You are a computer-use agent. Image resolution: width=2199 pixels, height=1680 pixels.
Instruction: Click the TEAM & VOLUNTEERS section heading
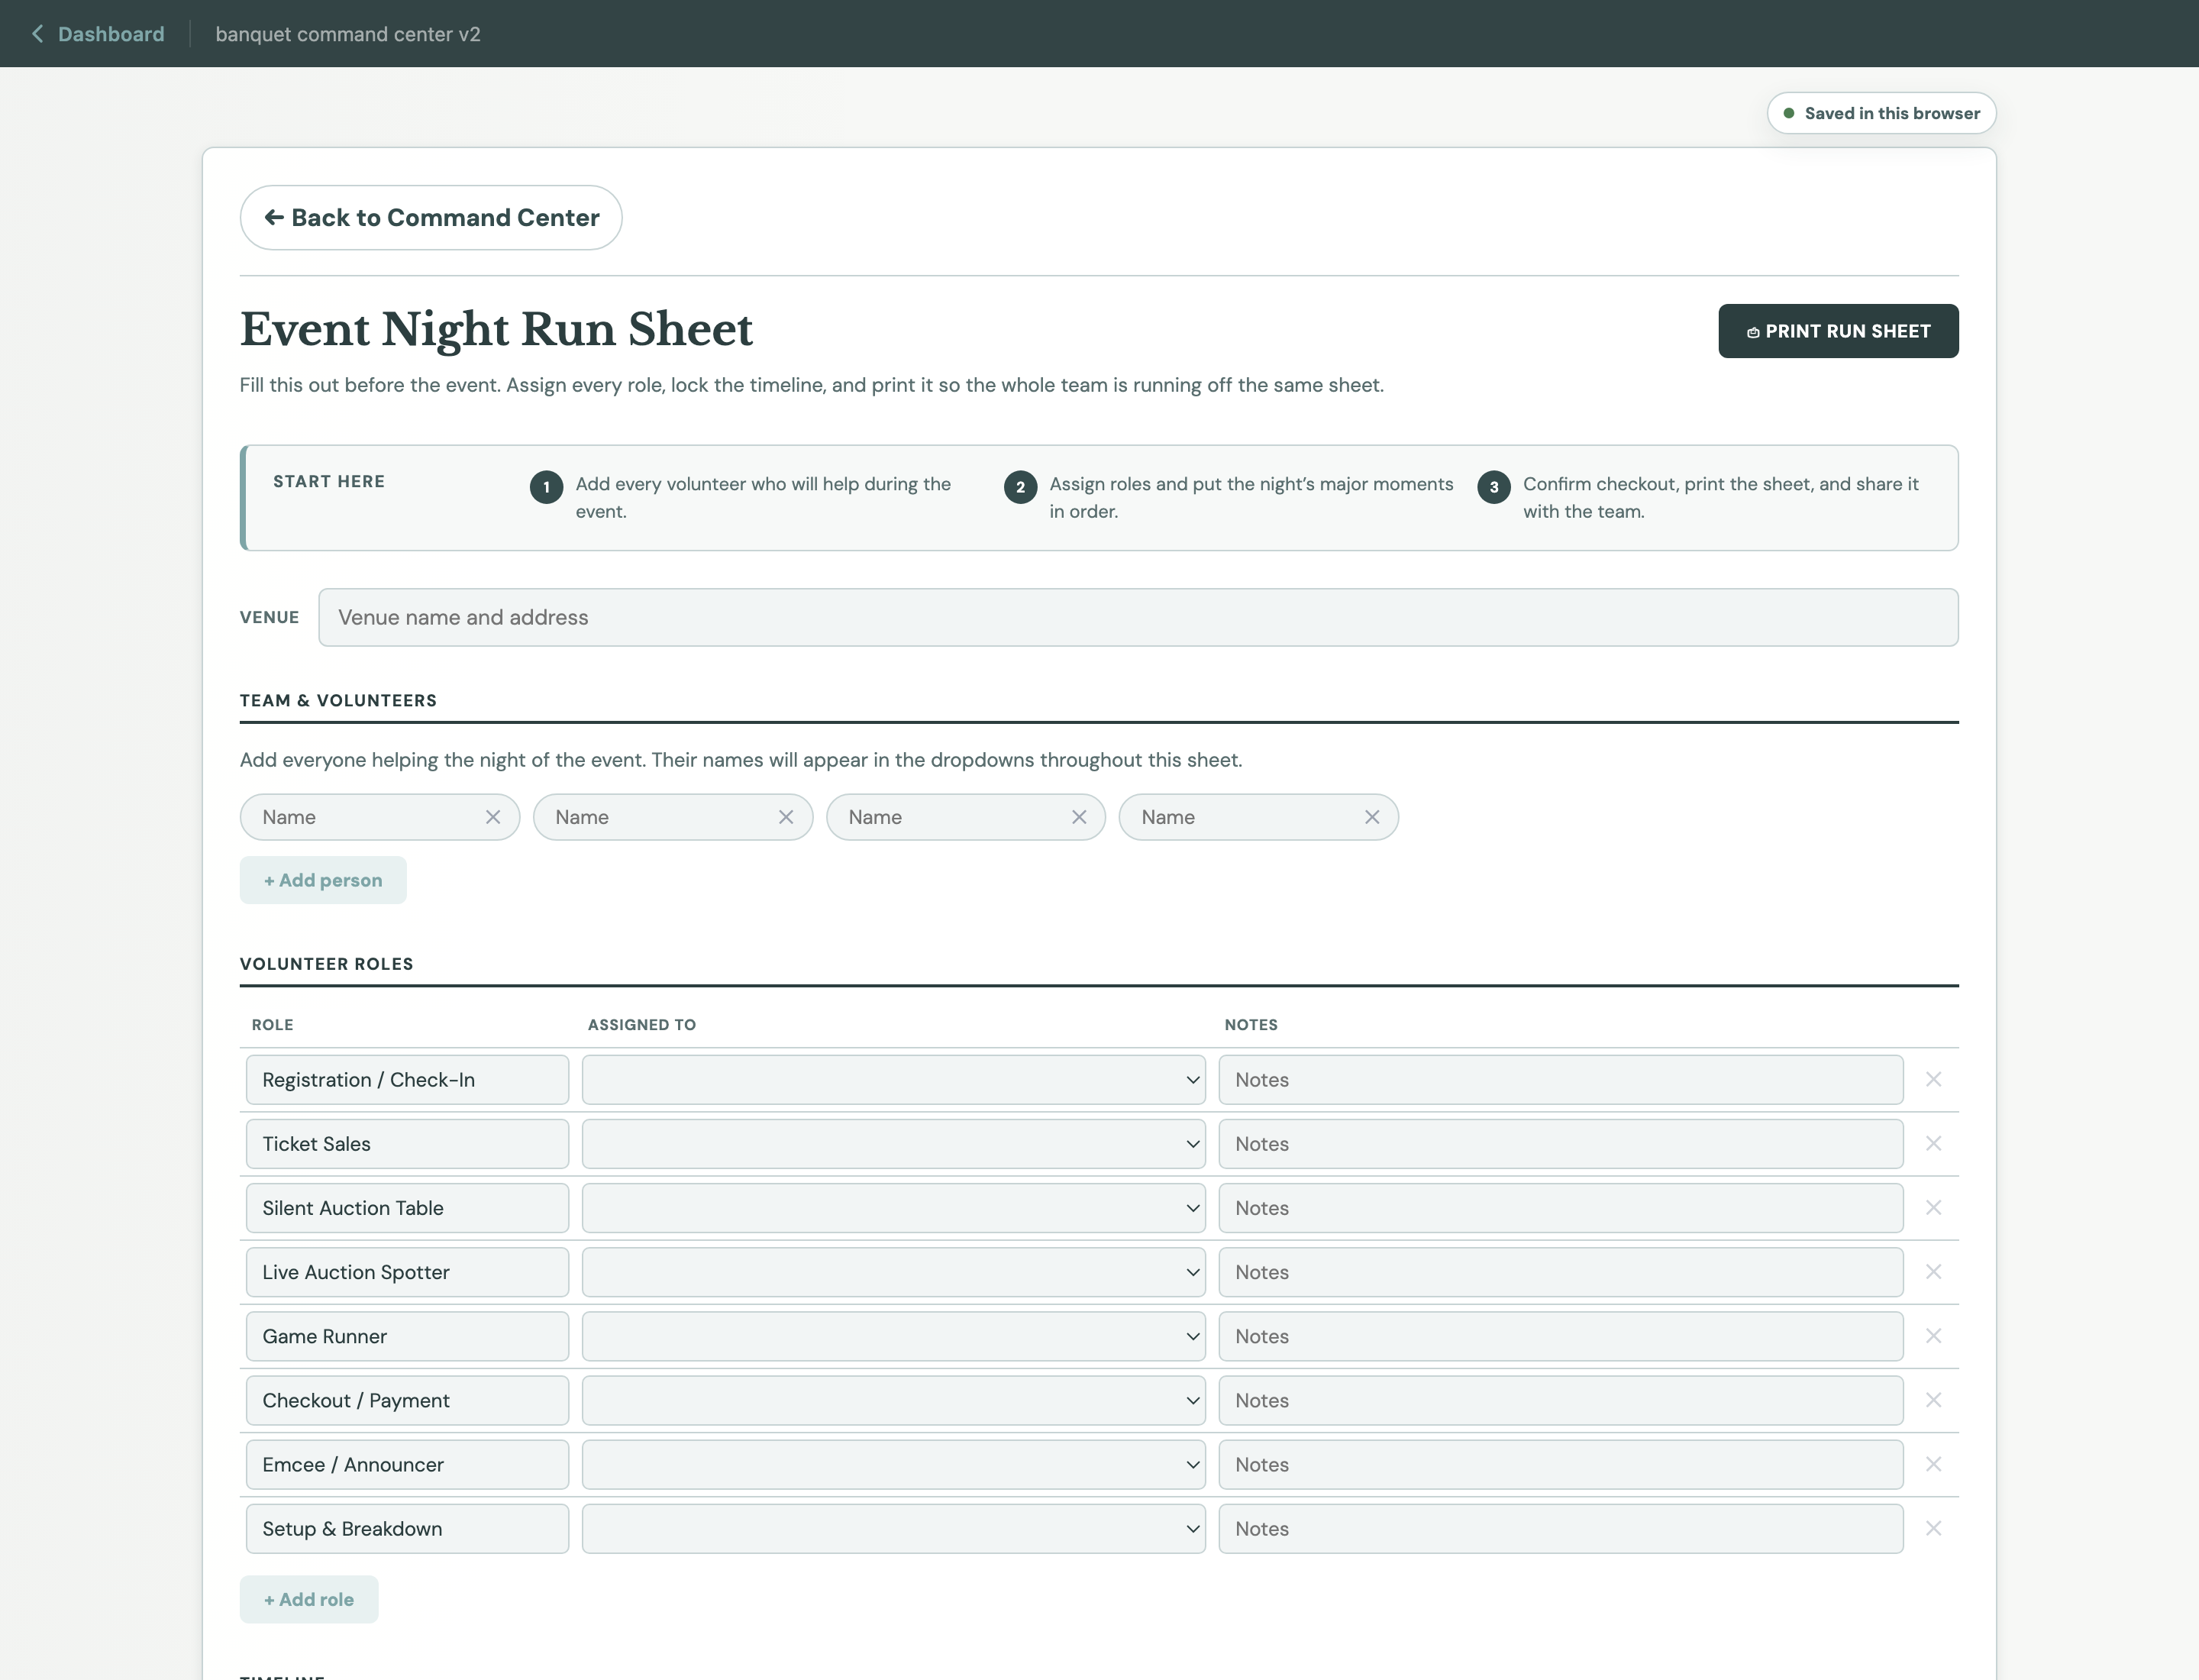(338, 700)
